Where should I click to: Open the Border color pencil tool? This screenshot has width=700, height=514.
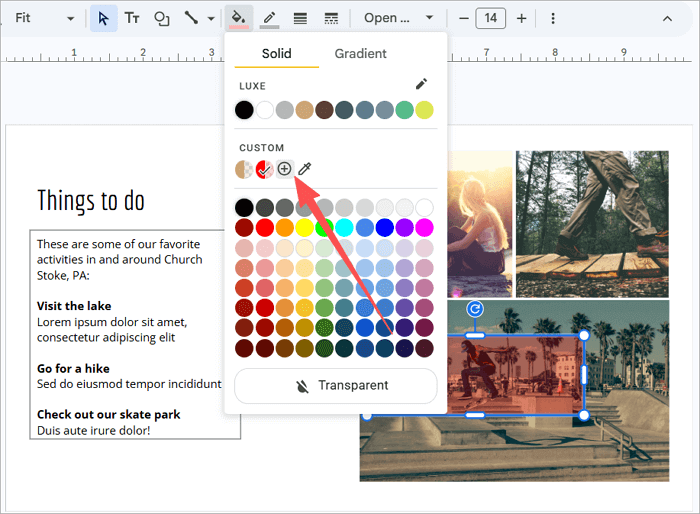pos(269,18)
